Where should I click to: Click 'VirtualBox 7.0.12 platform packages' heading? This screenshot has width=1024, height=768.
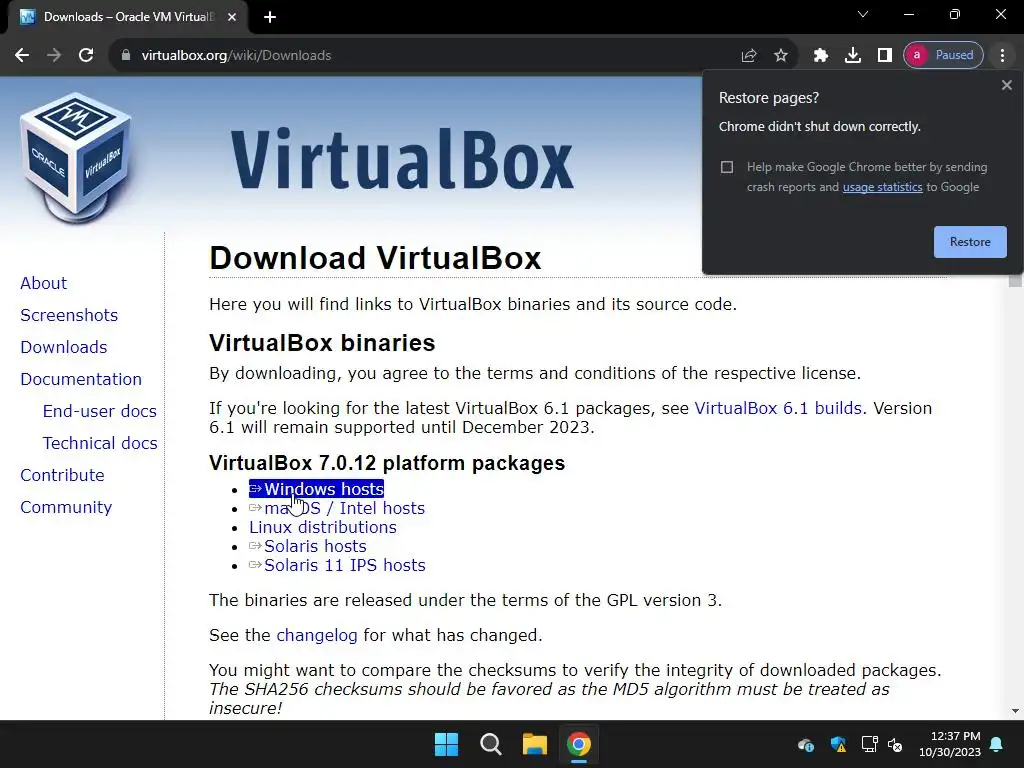pos(387,463)
